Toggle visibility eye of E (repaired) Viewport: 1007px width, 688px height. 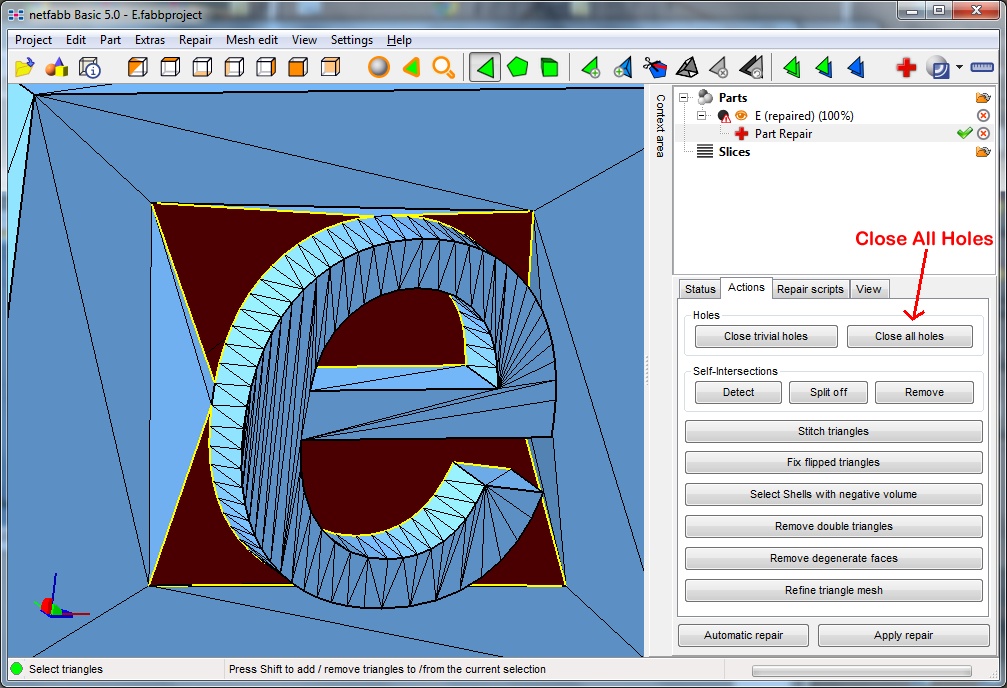pos(741,116)
